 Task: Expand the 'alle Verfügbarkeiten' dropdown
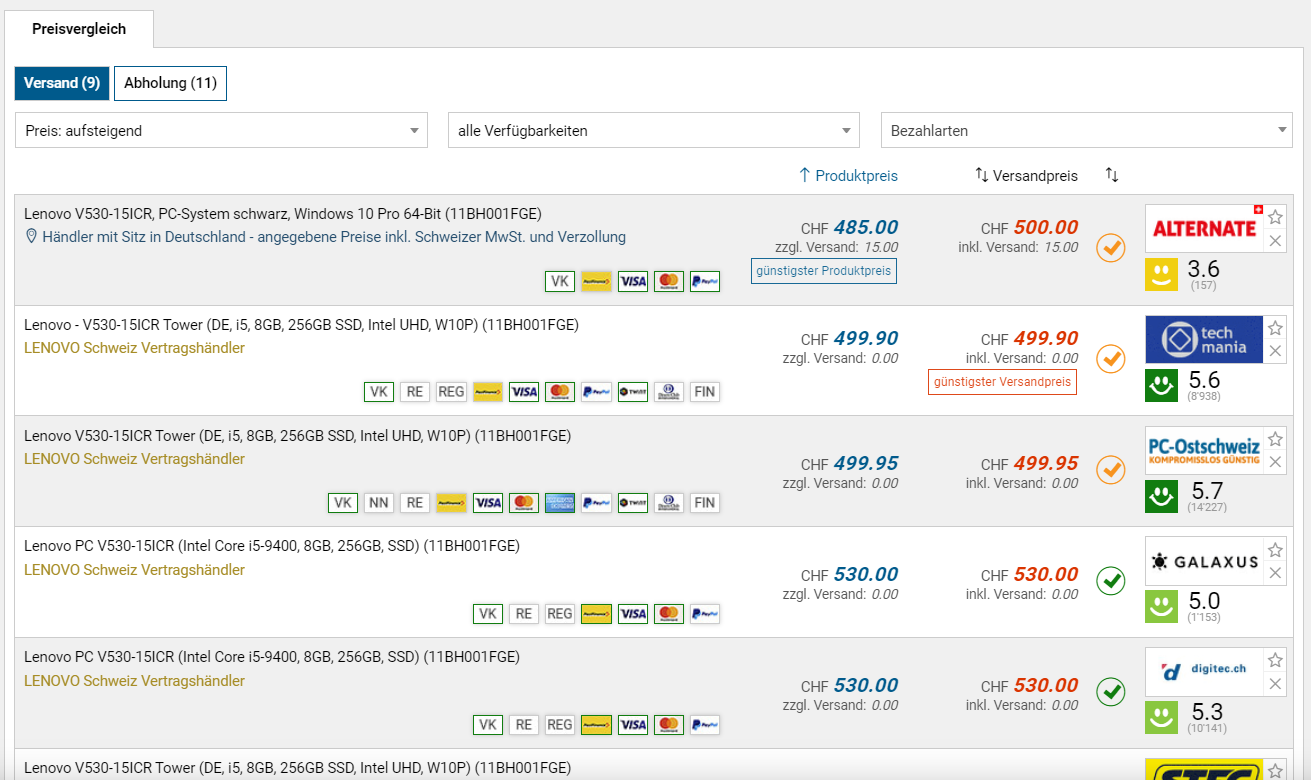coord(653,131)
